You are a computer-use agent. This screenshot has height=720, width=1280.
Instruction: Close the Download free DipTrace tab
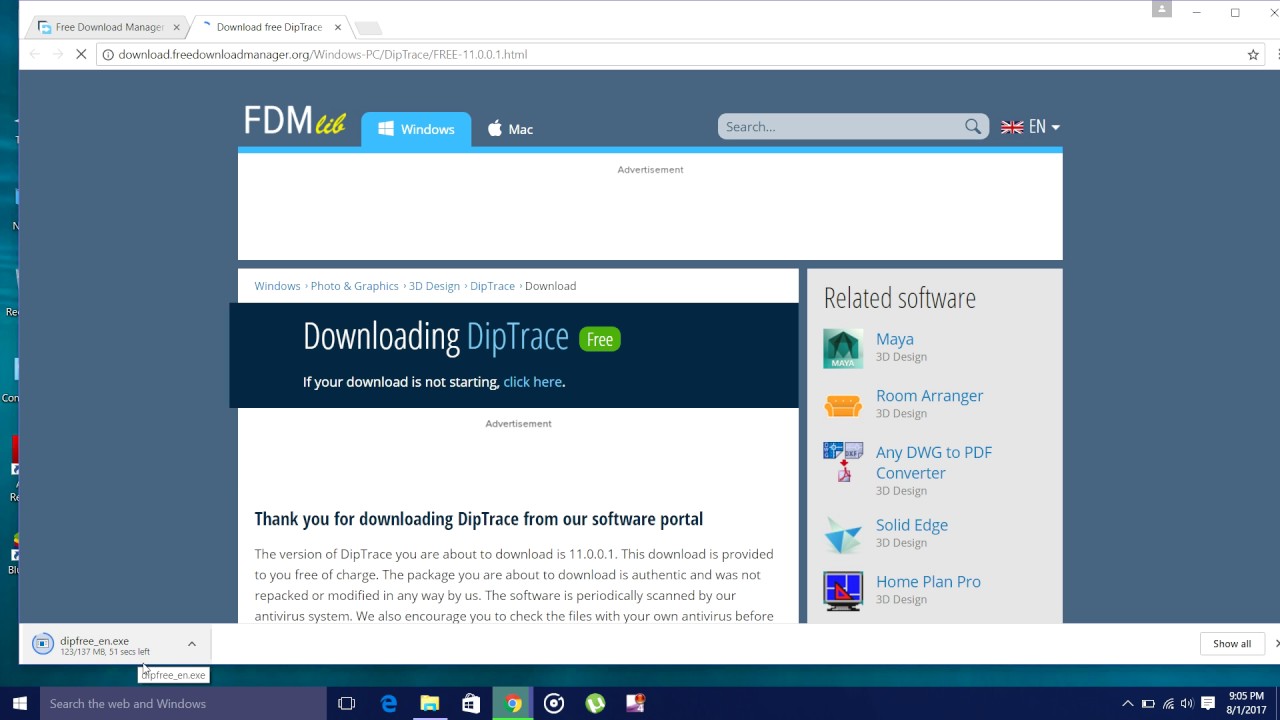coord(338,28)
